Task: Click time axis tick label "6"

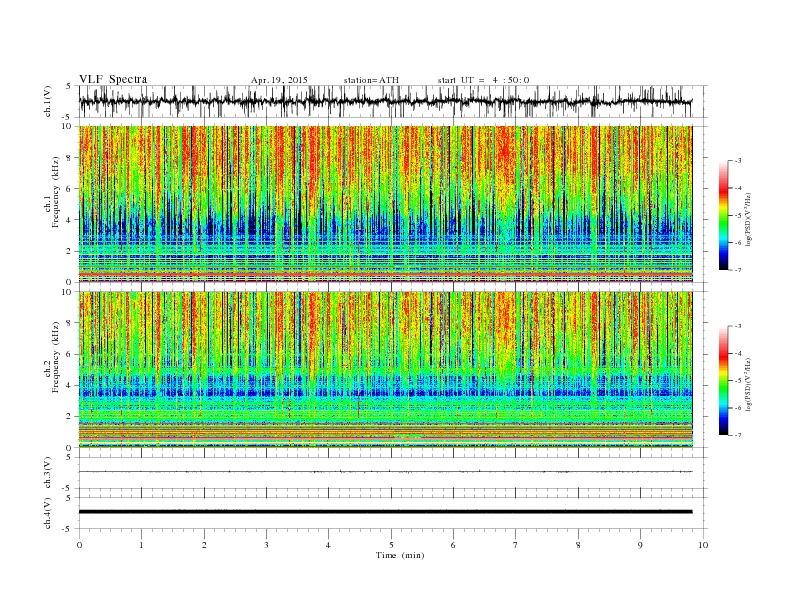Action: [x=453, y=545]
